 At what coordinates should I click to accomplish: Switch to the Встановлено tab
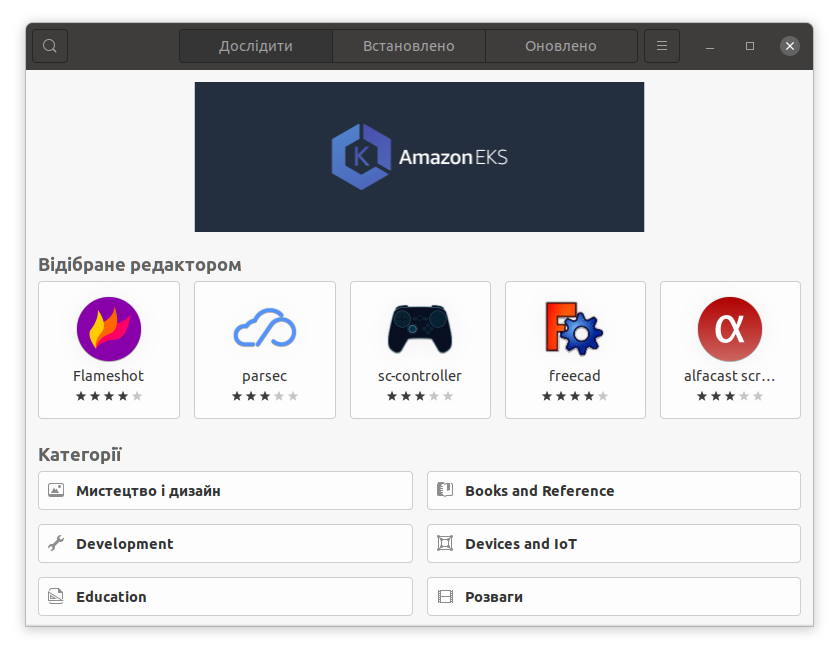pyautogui.click(x=408, y=45)
